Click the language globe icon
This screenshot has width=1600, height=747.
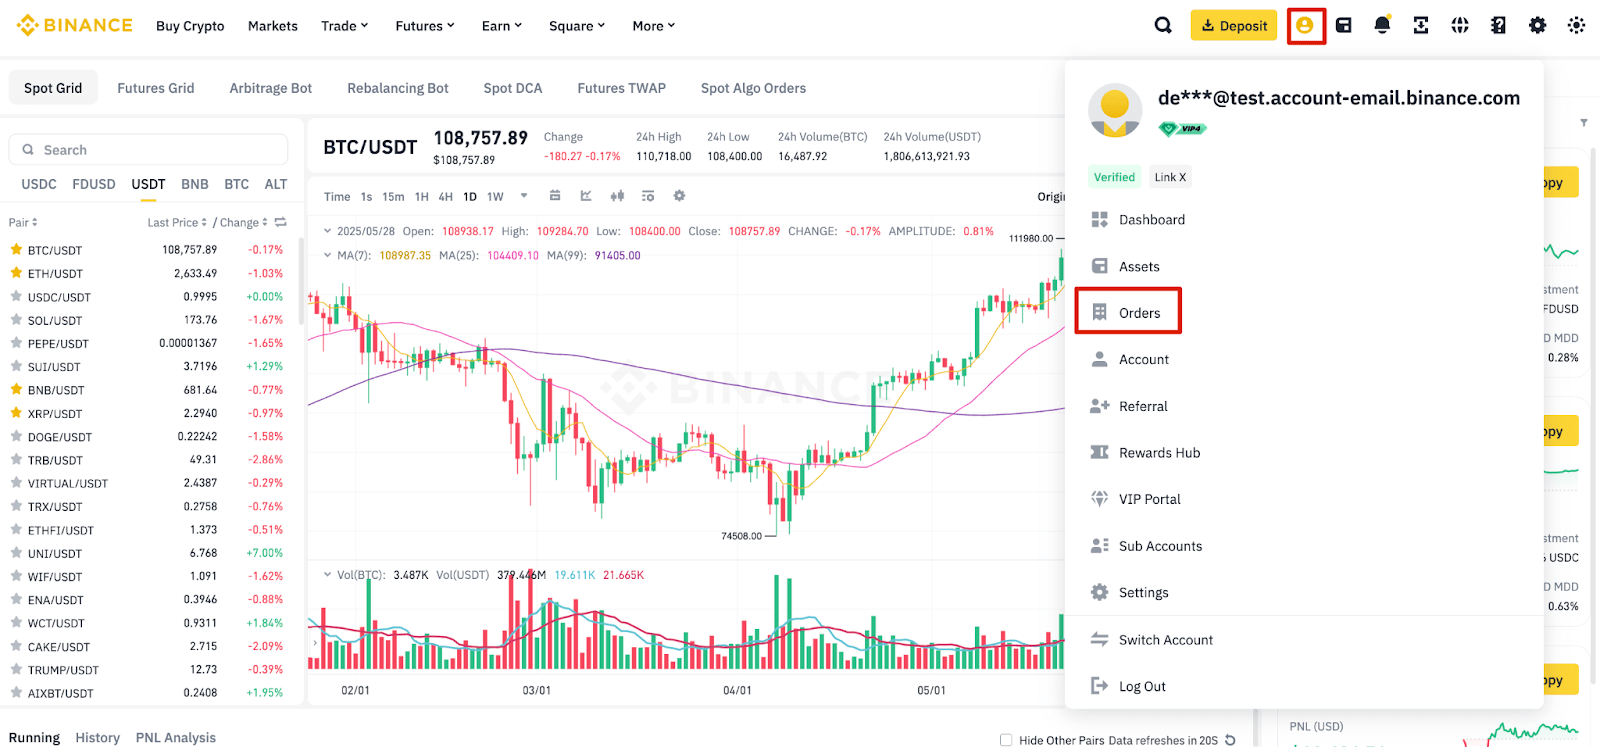1460,25
